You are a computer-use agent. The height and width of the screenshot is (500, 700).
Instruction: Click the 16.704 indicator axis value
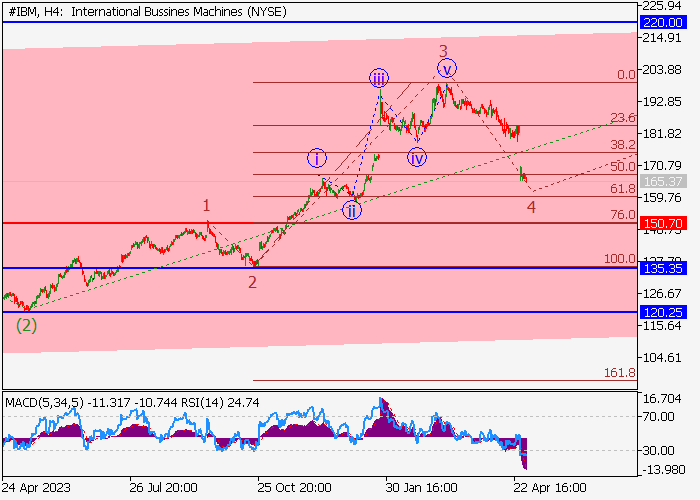[662, 399]
